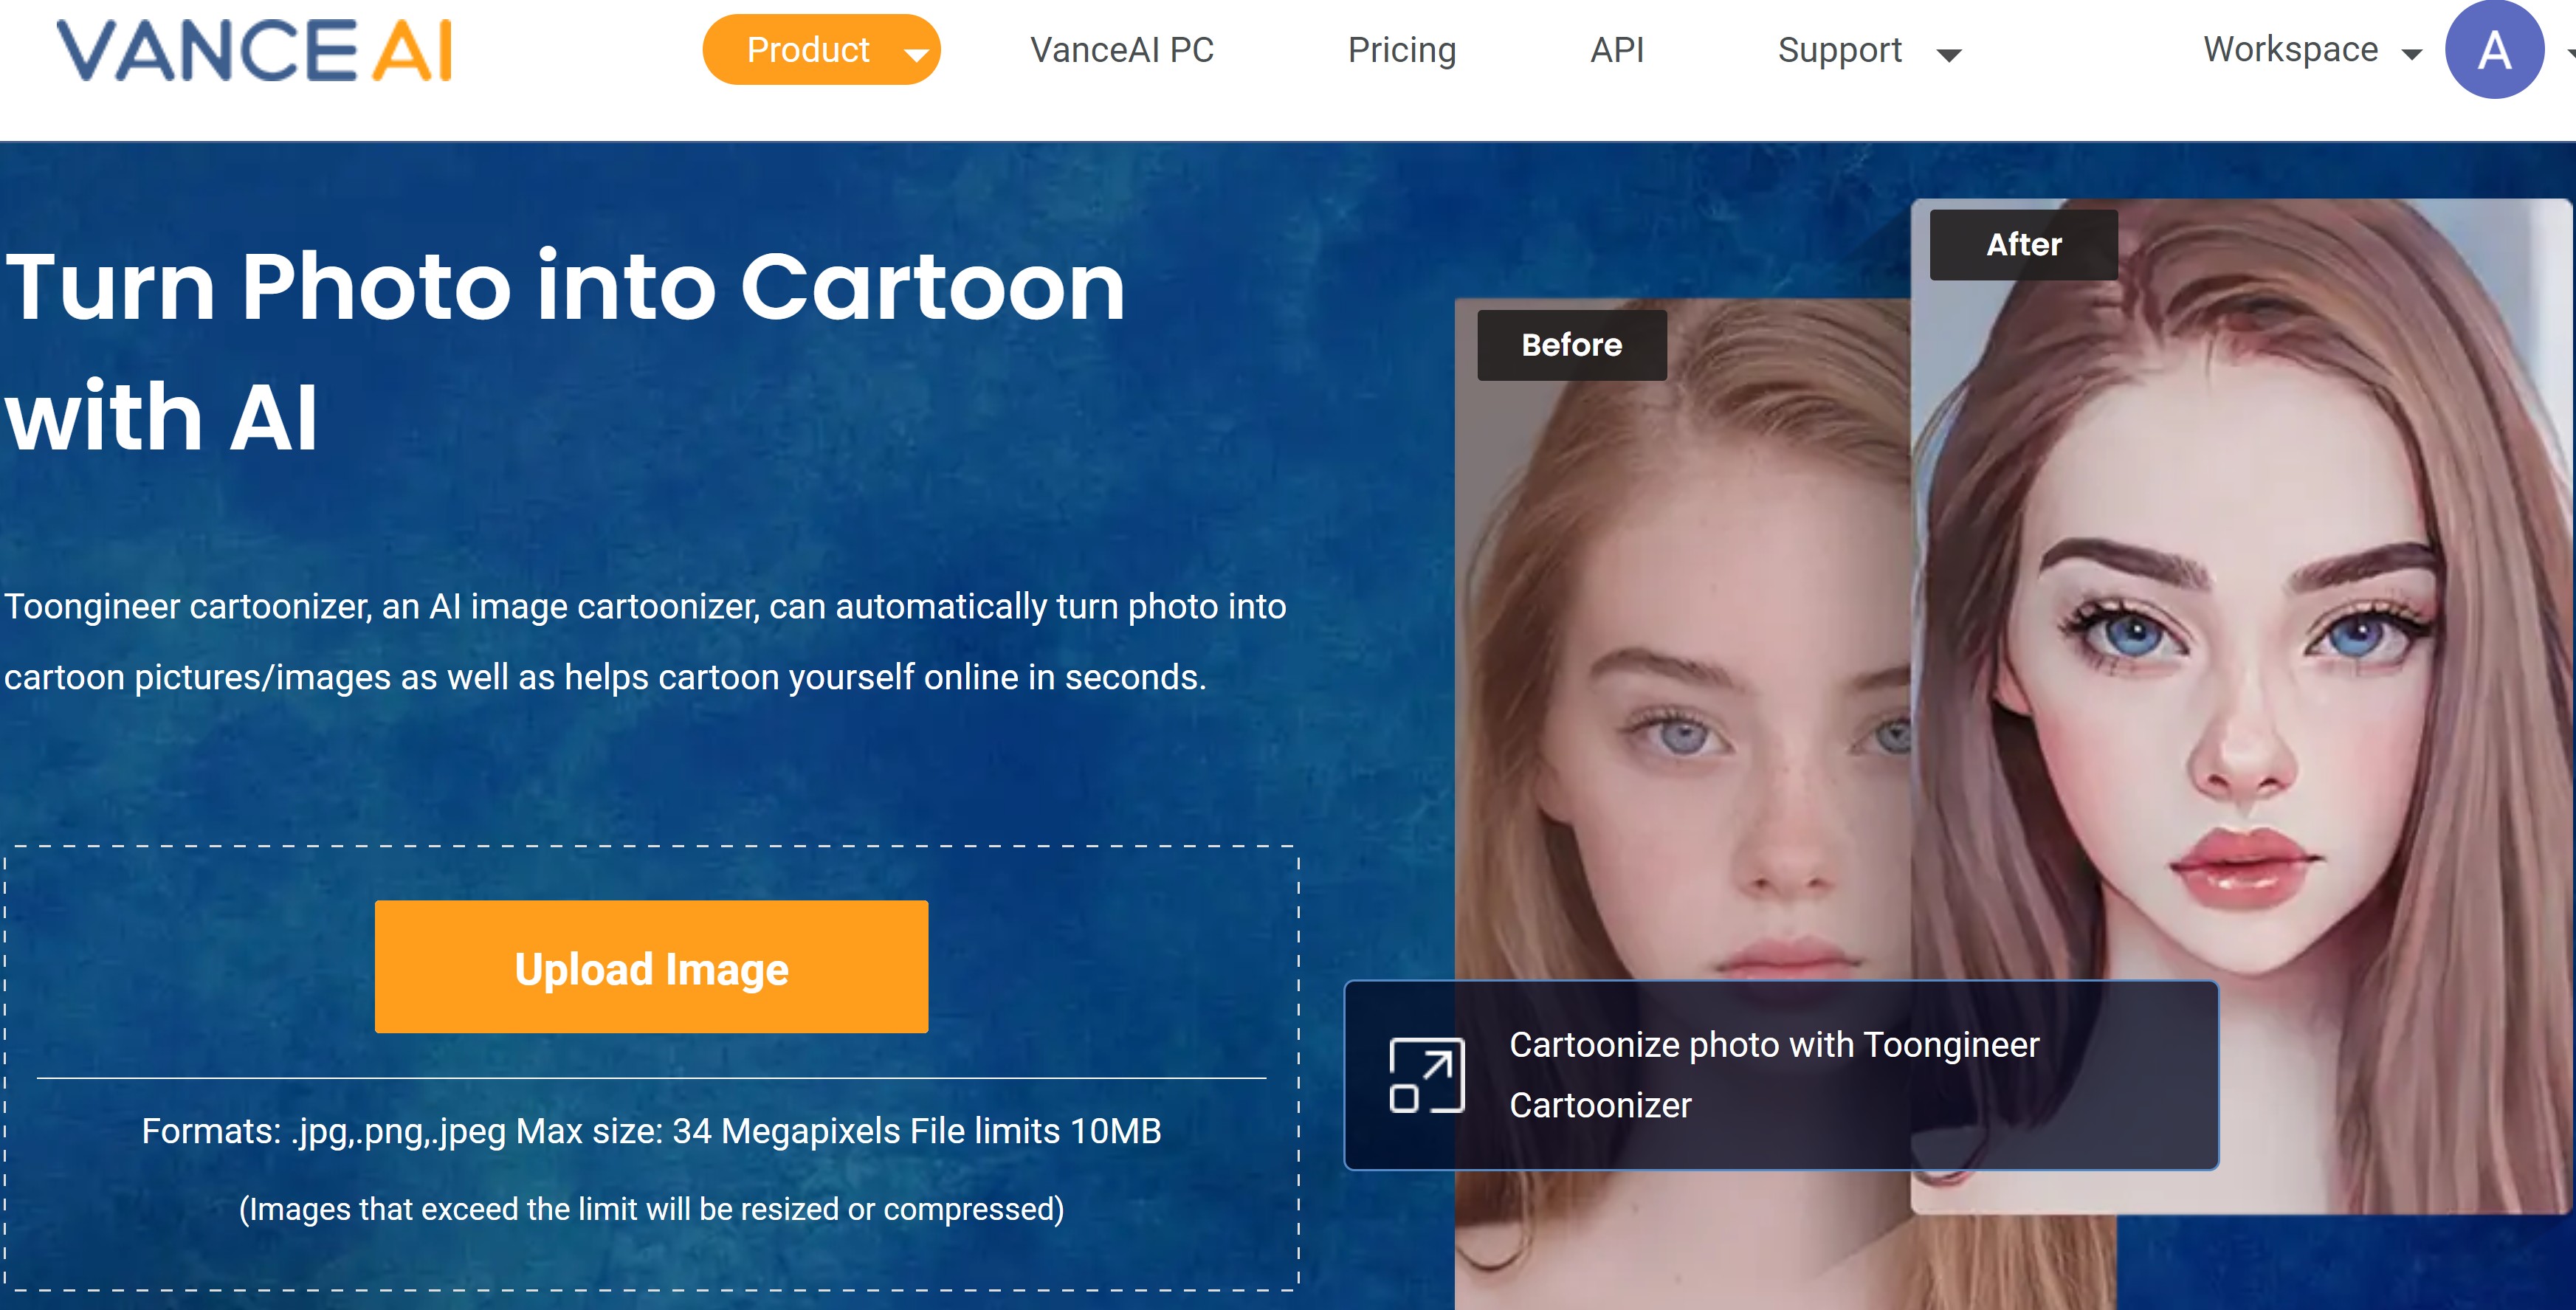Expand the Product dropdown arrow

coord(916,54)
